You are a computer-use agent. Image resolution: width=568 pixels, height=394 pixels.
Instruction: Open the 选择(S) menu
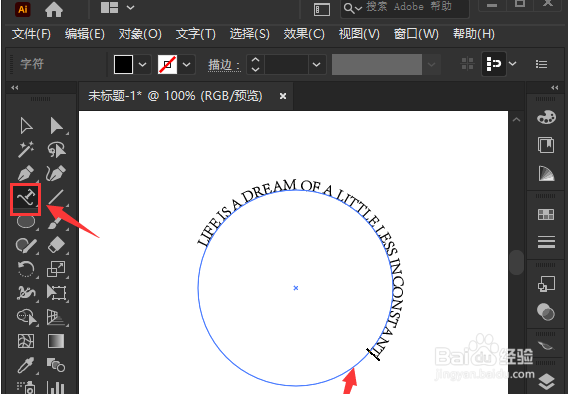point(250,34)
